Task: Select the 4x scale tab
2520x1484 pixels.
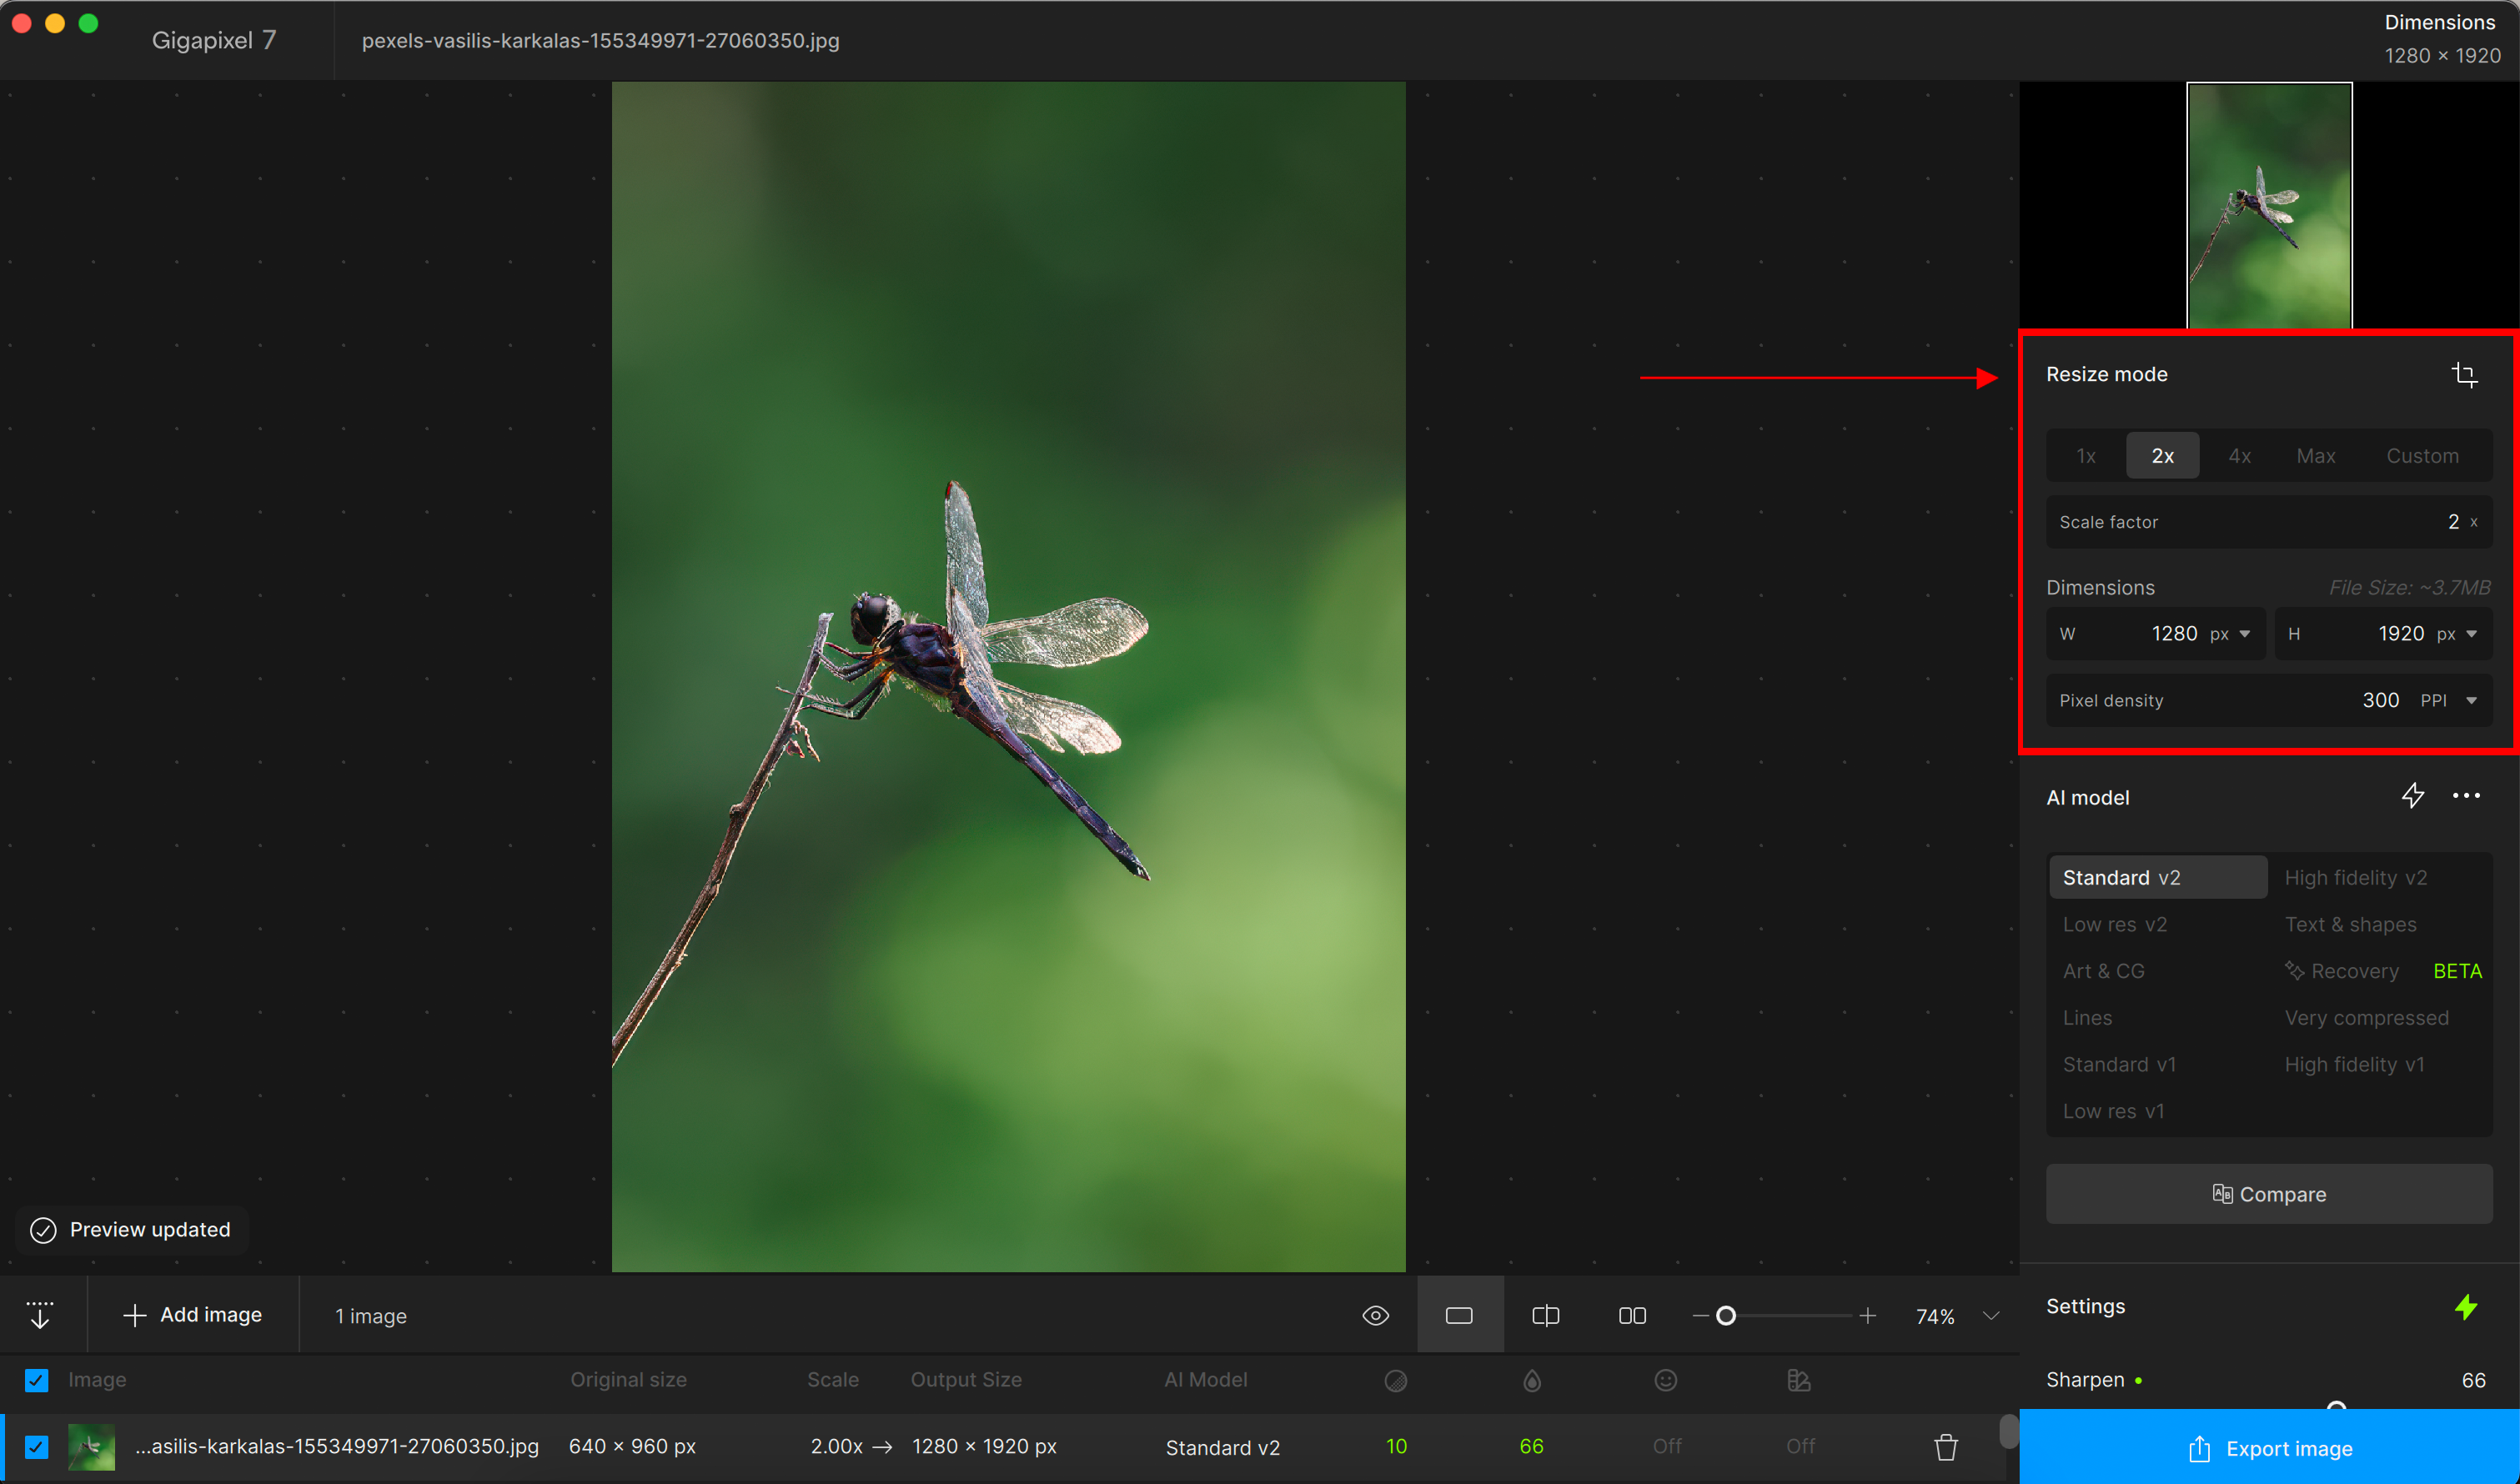Action: click(x=2240, y=456)
